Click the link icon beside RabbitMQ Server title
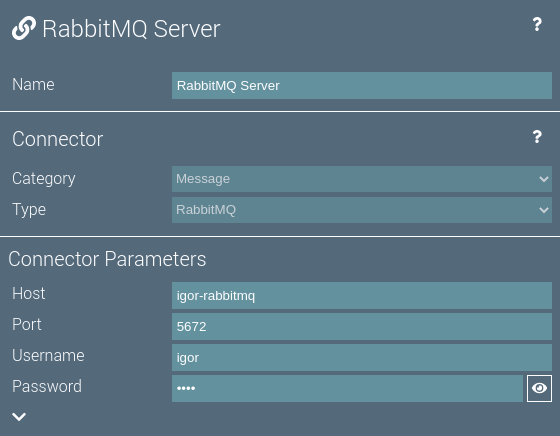 click(x=24, y=28)
